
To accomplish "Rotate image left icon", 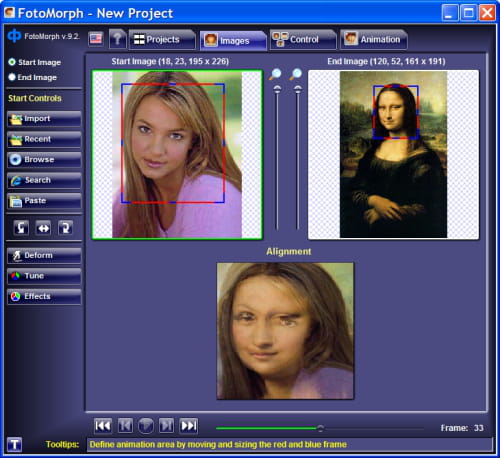I will [21, 228].
